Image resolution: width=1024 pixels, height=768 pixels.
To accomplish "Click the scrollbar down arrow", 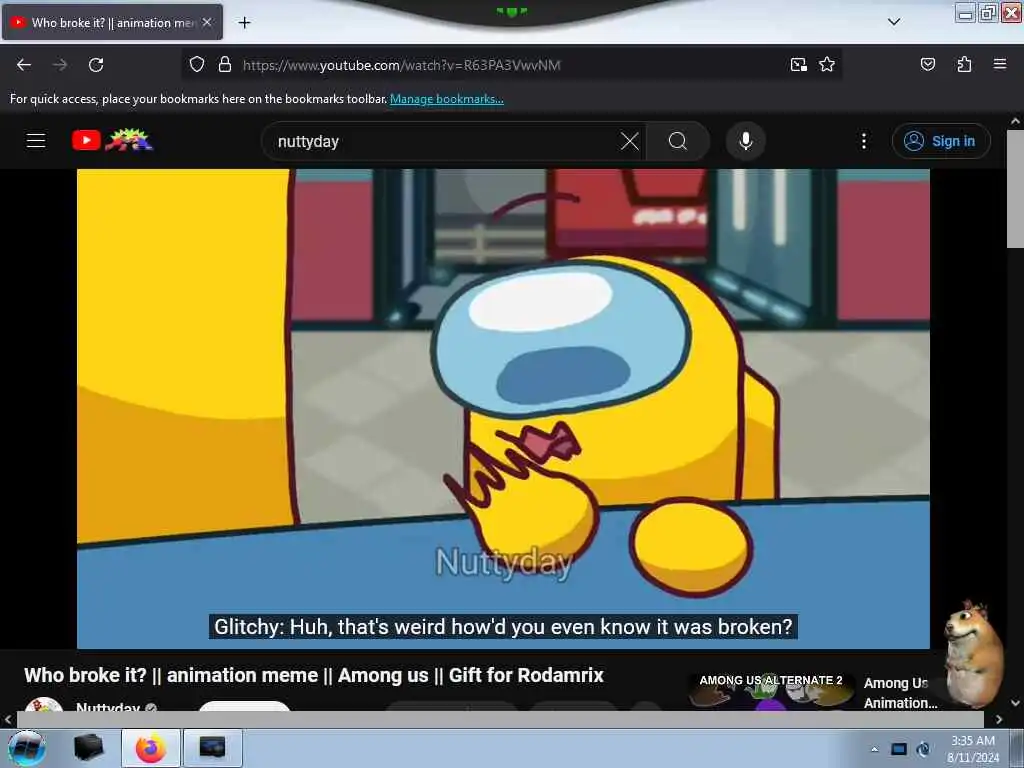I will [1015, 703].
